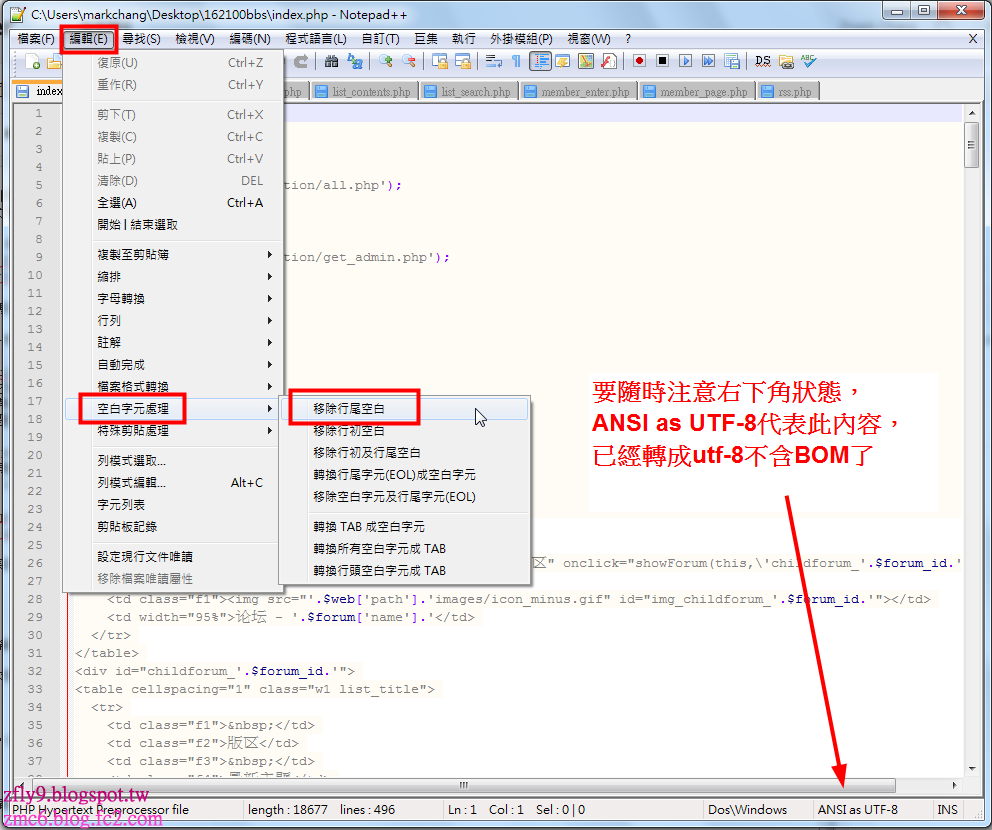Toggle synchronized vertical scrolling icon

tap(439, 61)
